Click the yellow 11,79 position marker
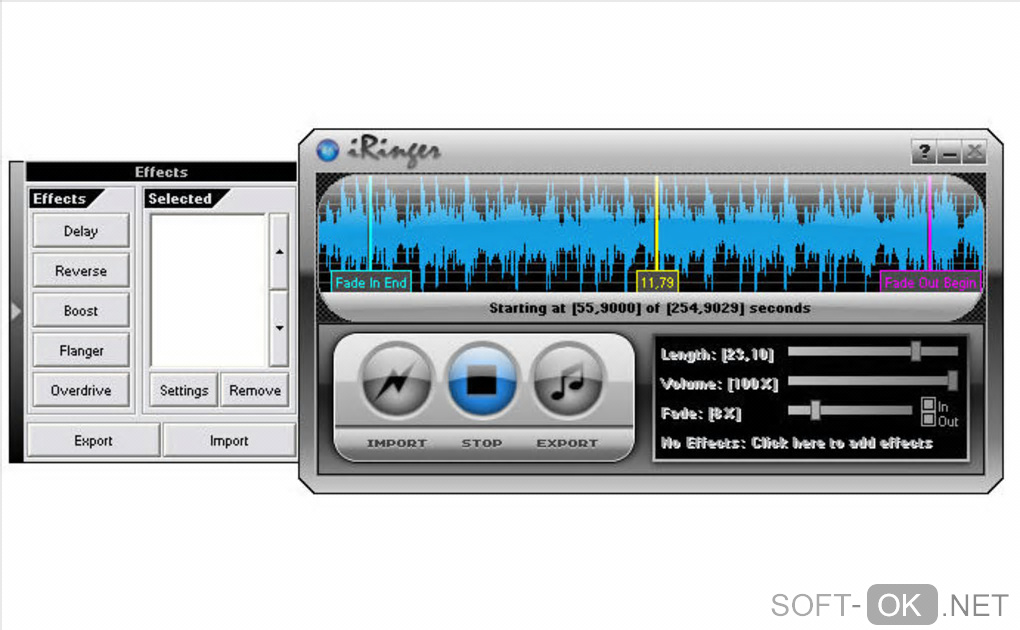 pyautogui.click(x=657, y=282)
